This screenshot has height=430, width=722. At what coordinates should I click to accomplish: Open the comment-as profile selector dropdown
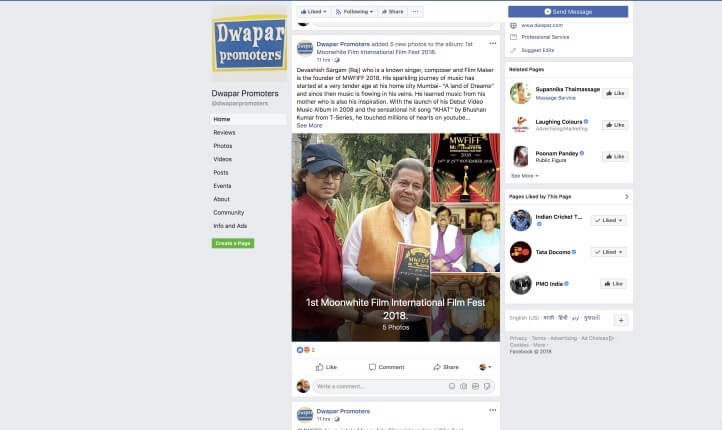pos(485,367)
